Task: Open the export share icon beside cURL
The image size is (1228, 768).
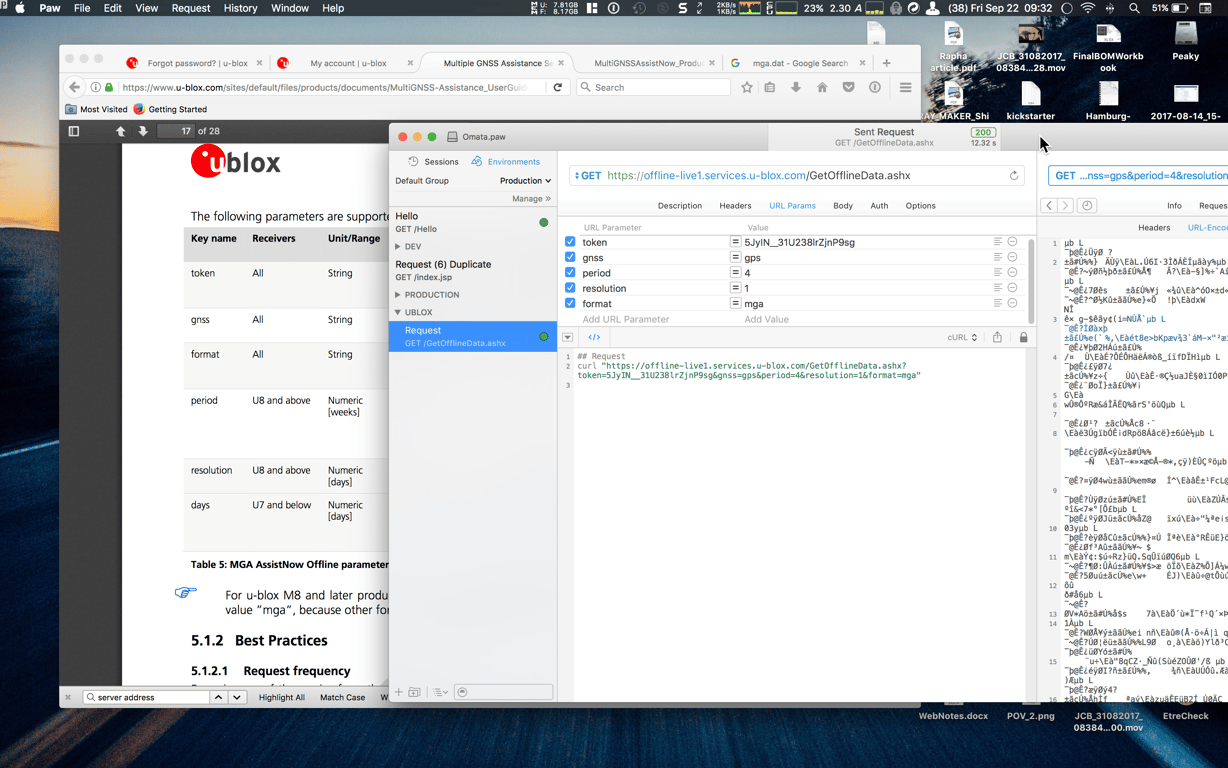Action: tap(997, 337)
